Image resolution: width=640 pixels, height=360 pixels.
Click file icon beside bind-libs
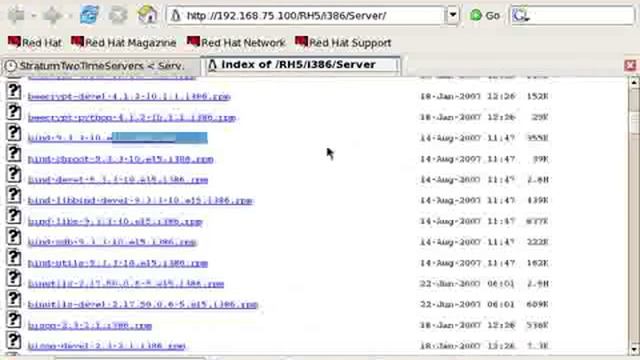pos(13,216)
